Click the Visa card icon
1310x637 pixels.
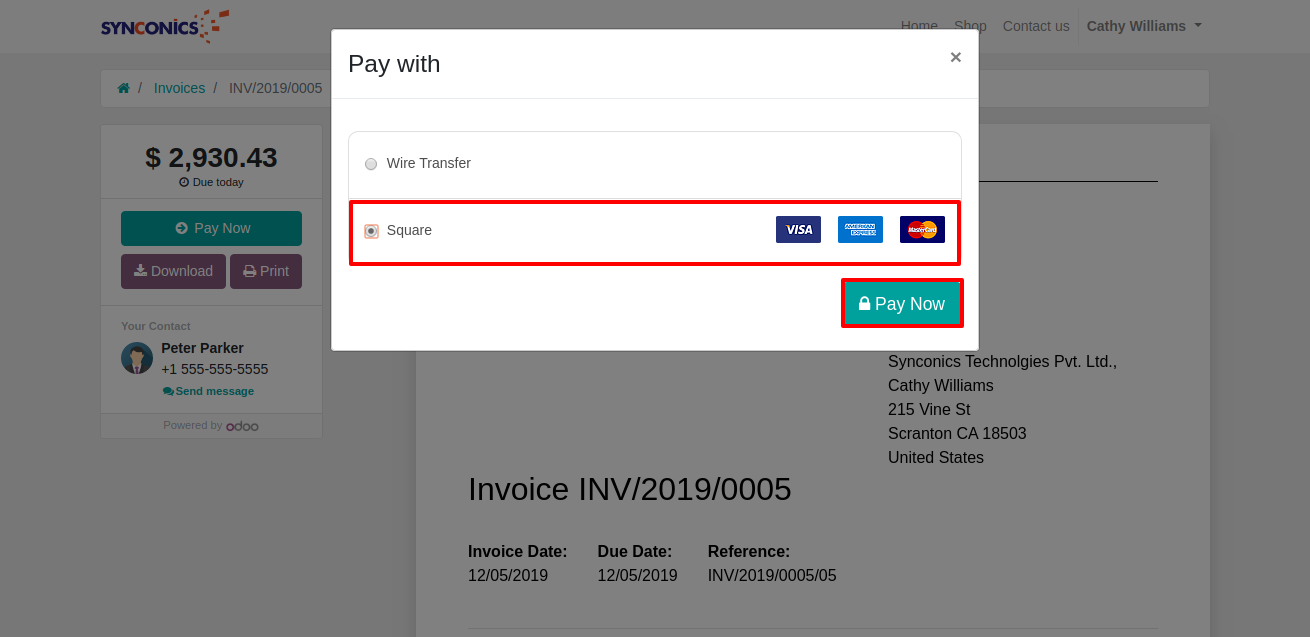tap(798, 230)
